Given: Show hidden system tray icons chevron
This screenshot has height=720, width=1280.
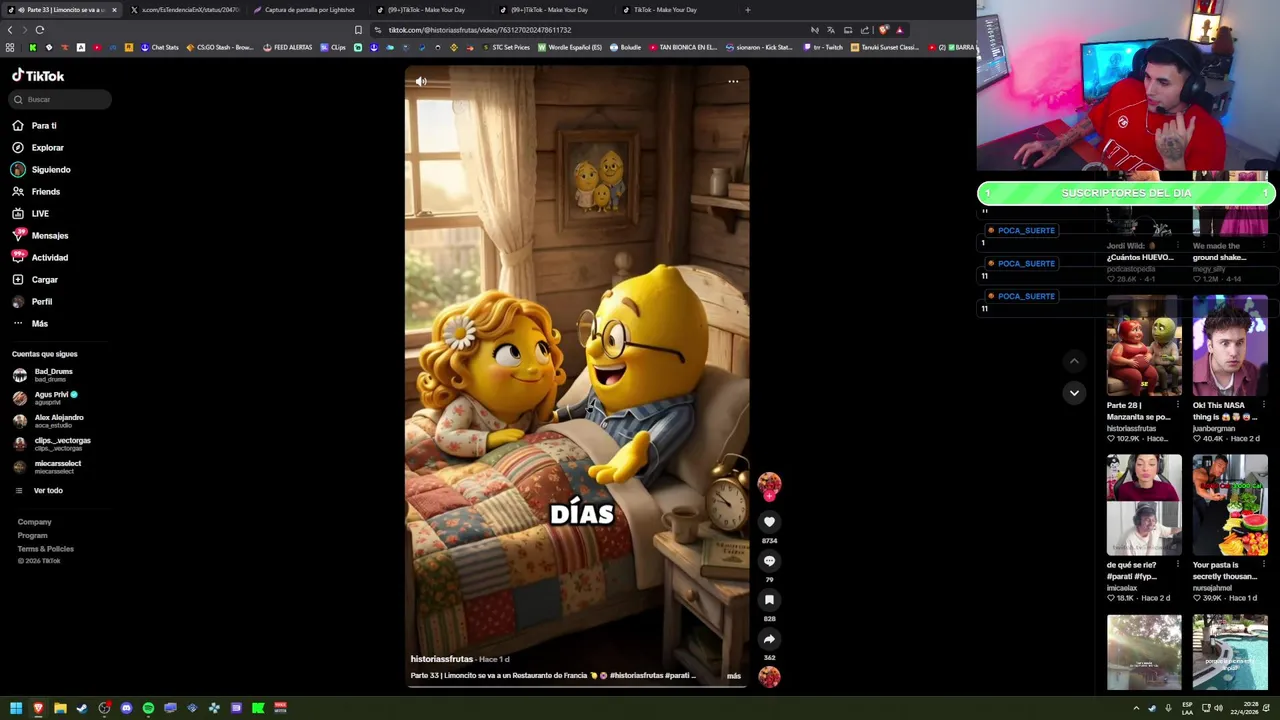Looking at the screenshot, I should [x=1136, y=708].
